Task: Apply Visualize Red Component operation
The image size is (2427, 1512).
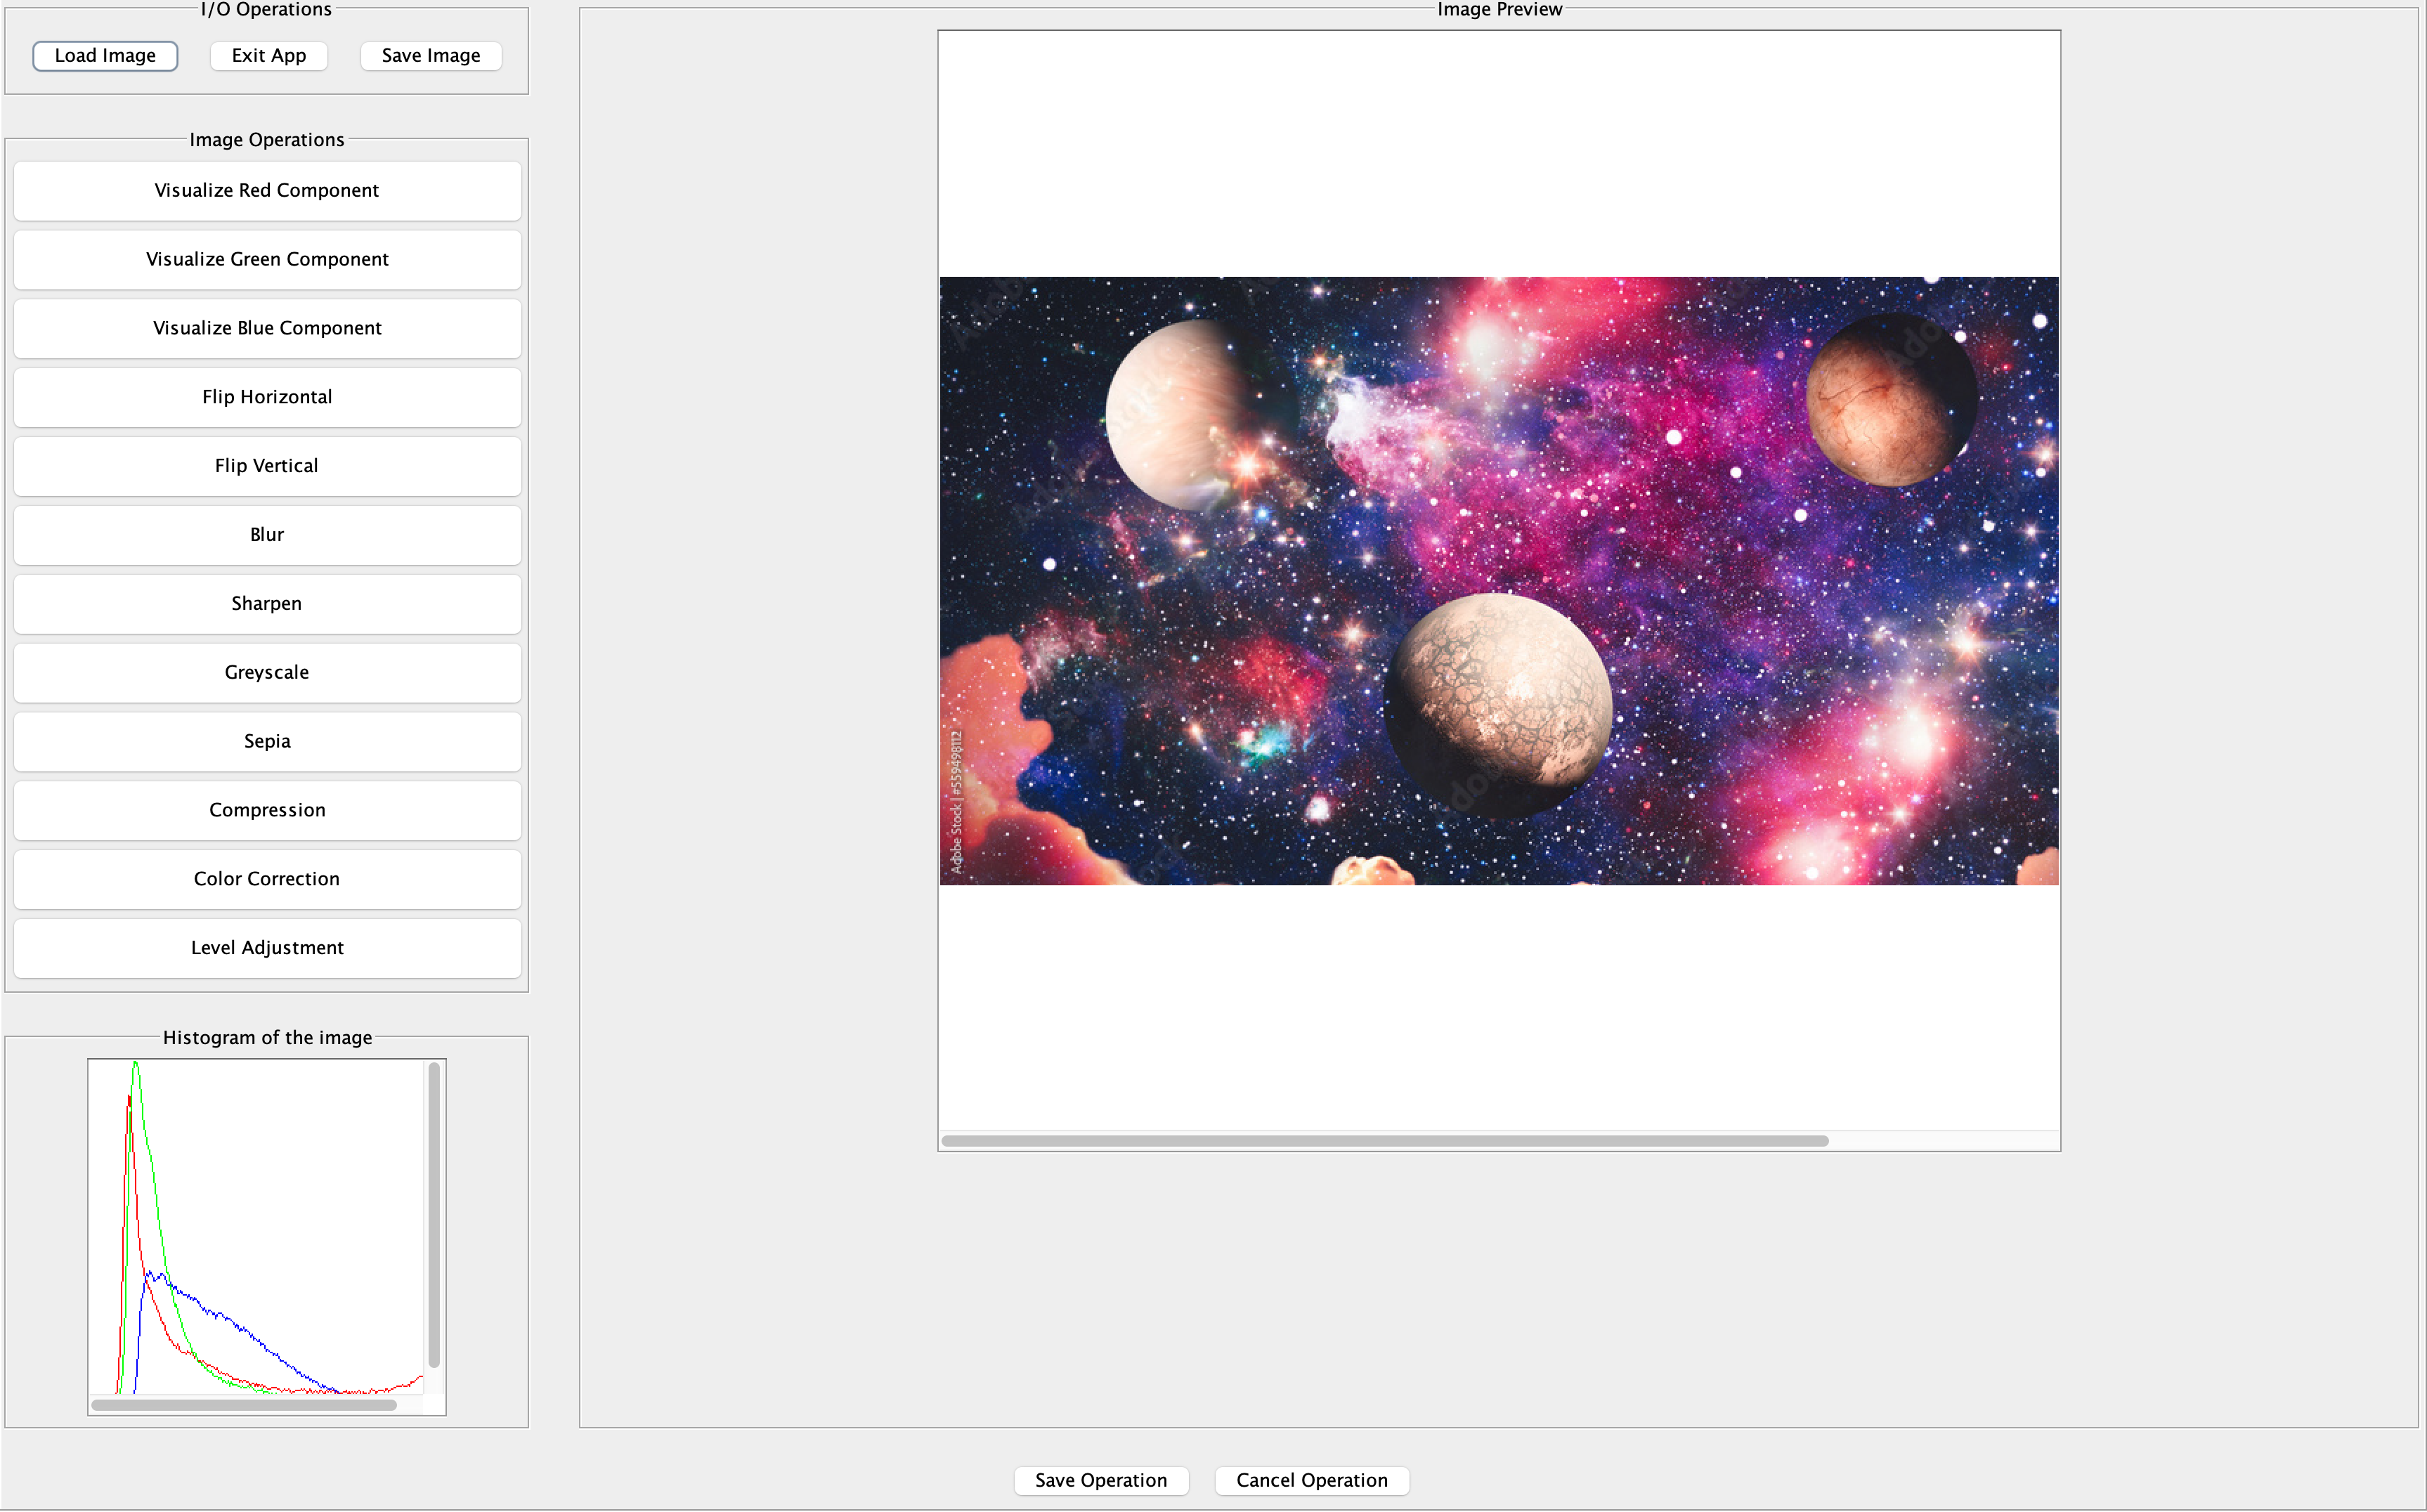Action: (x=267, y=191)
